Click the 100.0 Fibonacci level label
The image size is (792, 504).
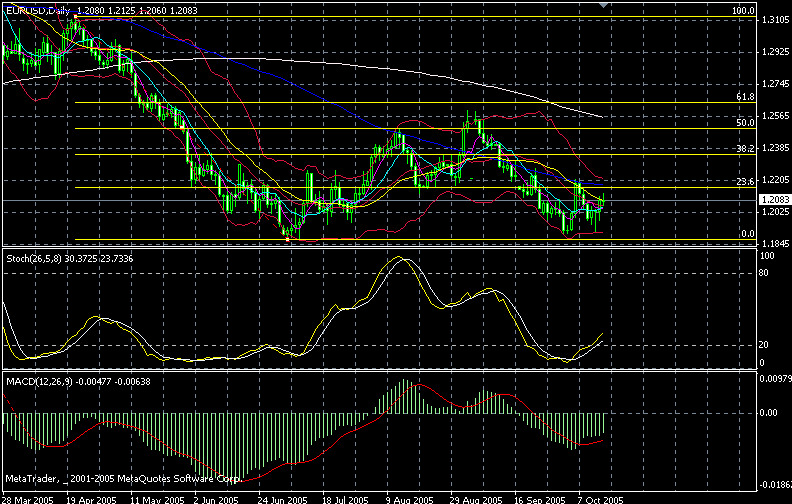click(x=741, y=11)
